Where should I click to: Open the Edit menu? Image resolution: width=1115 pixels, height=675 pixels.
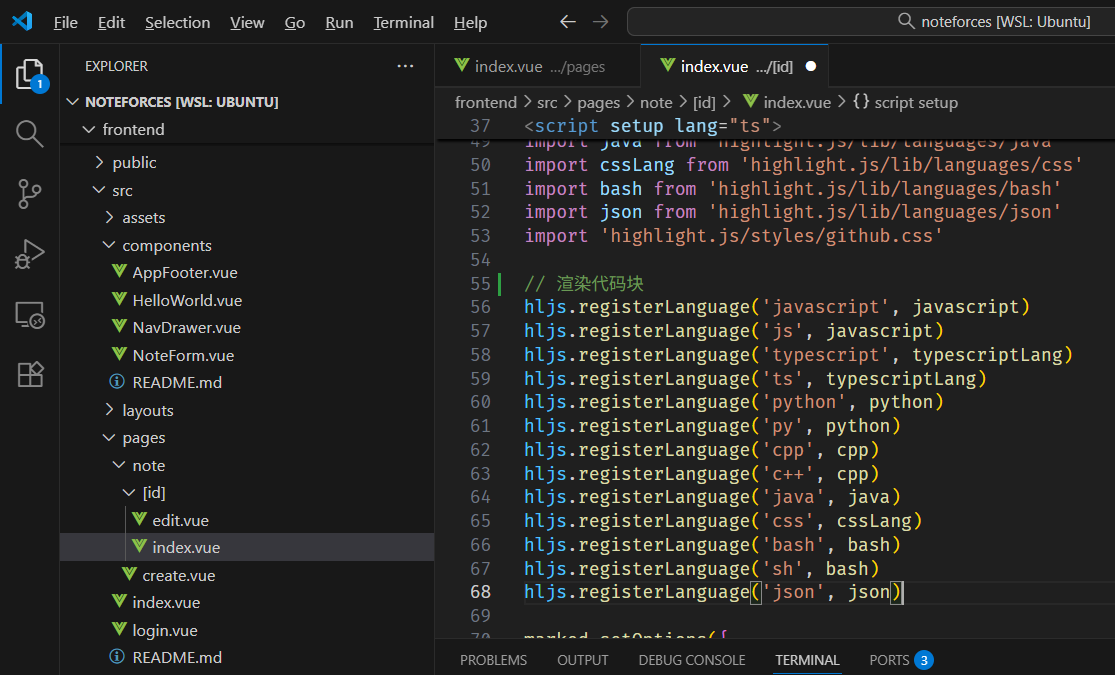click(x=111, y=23)
